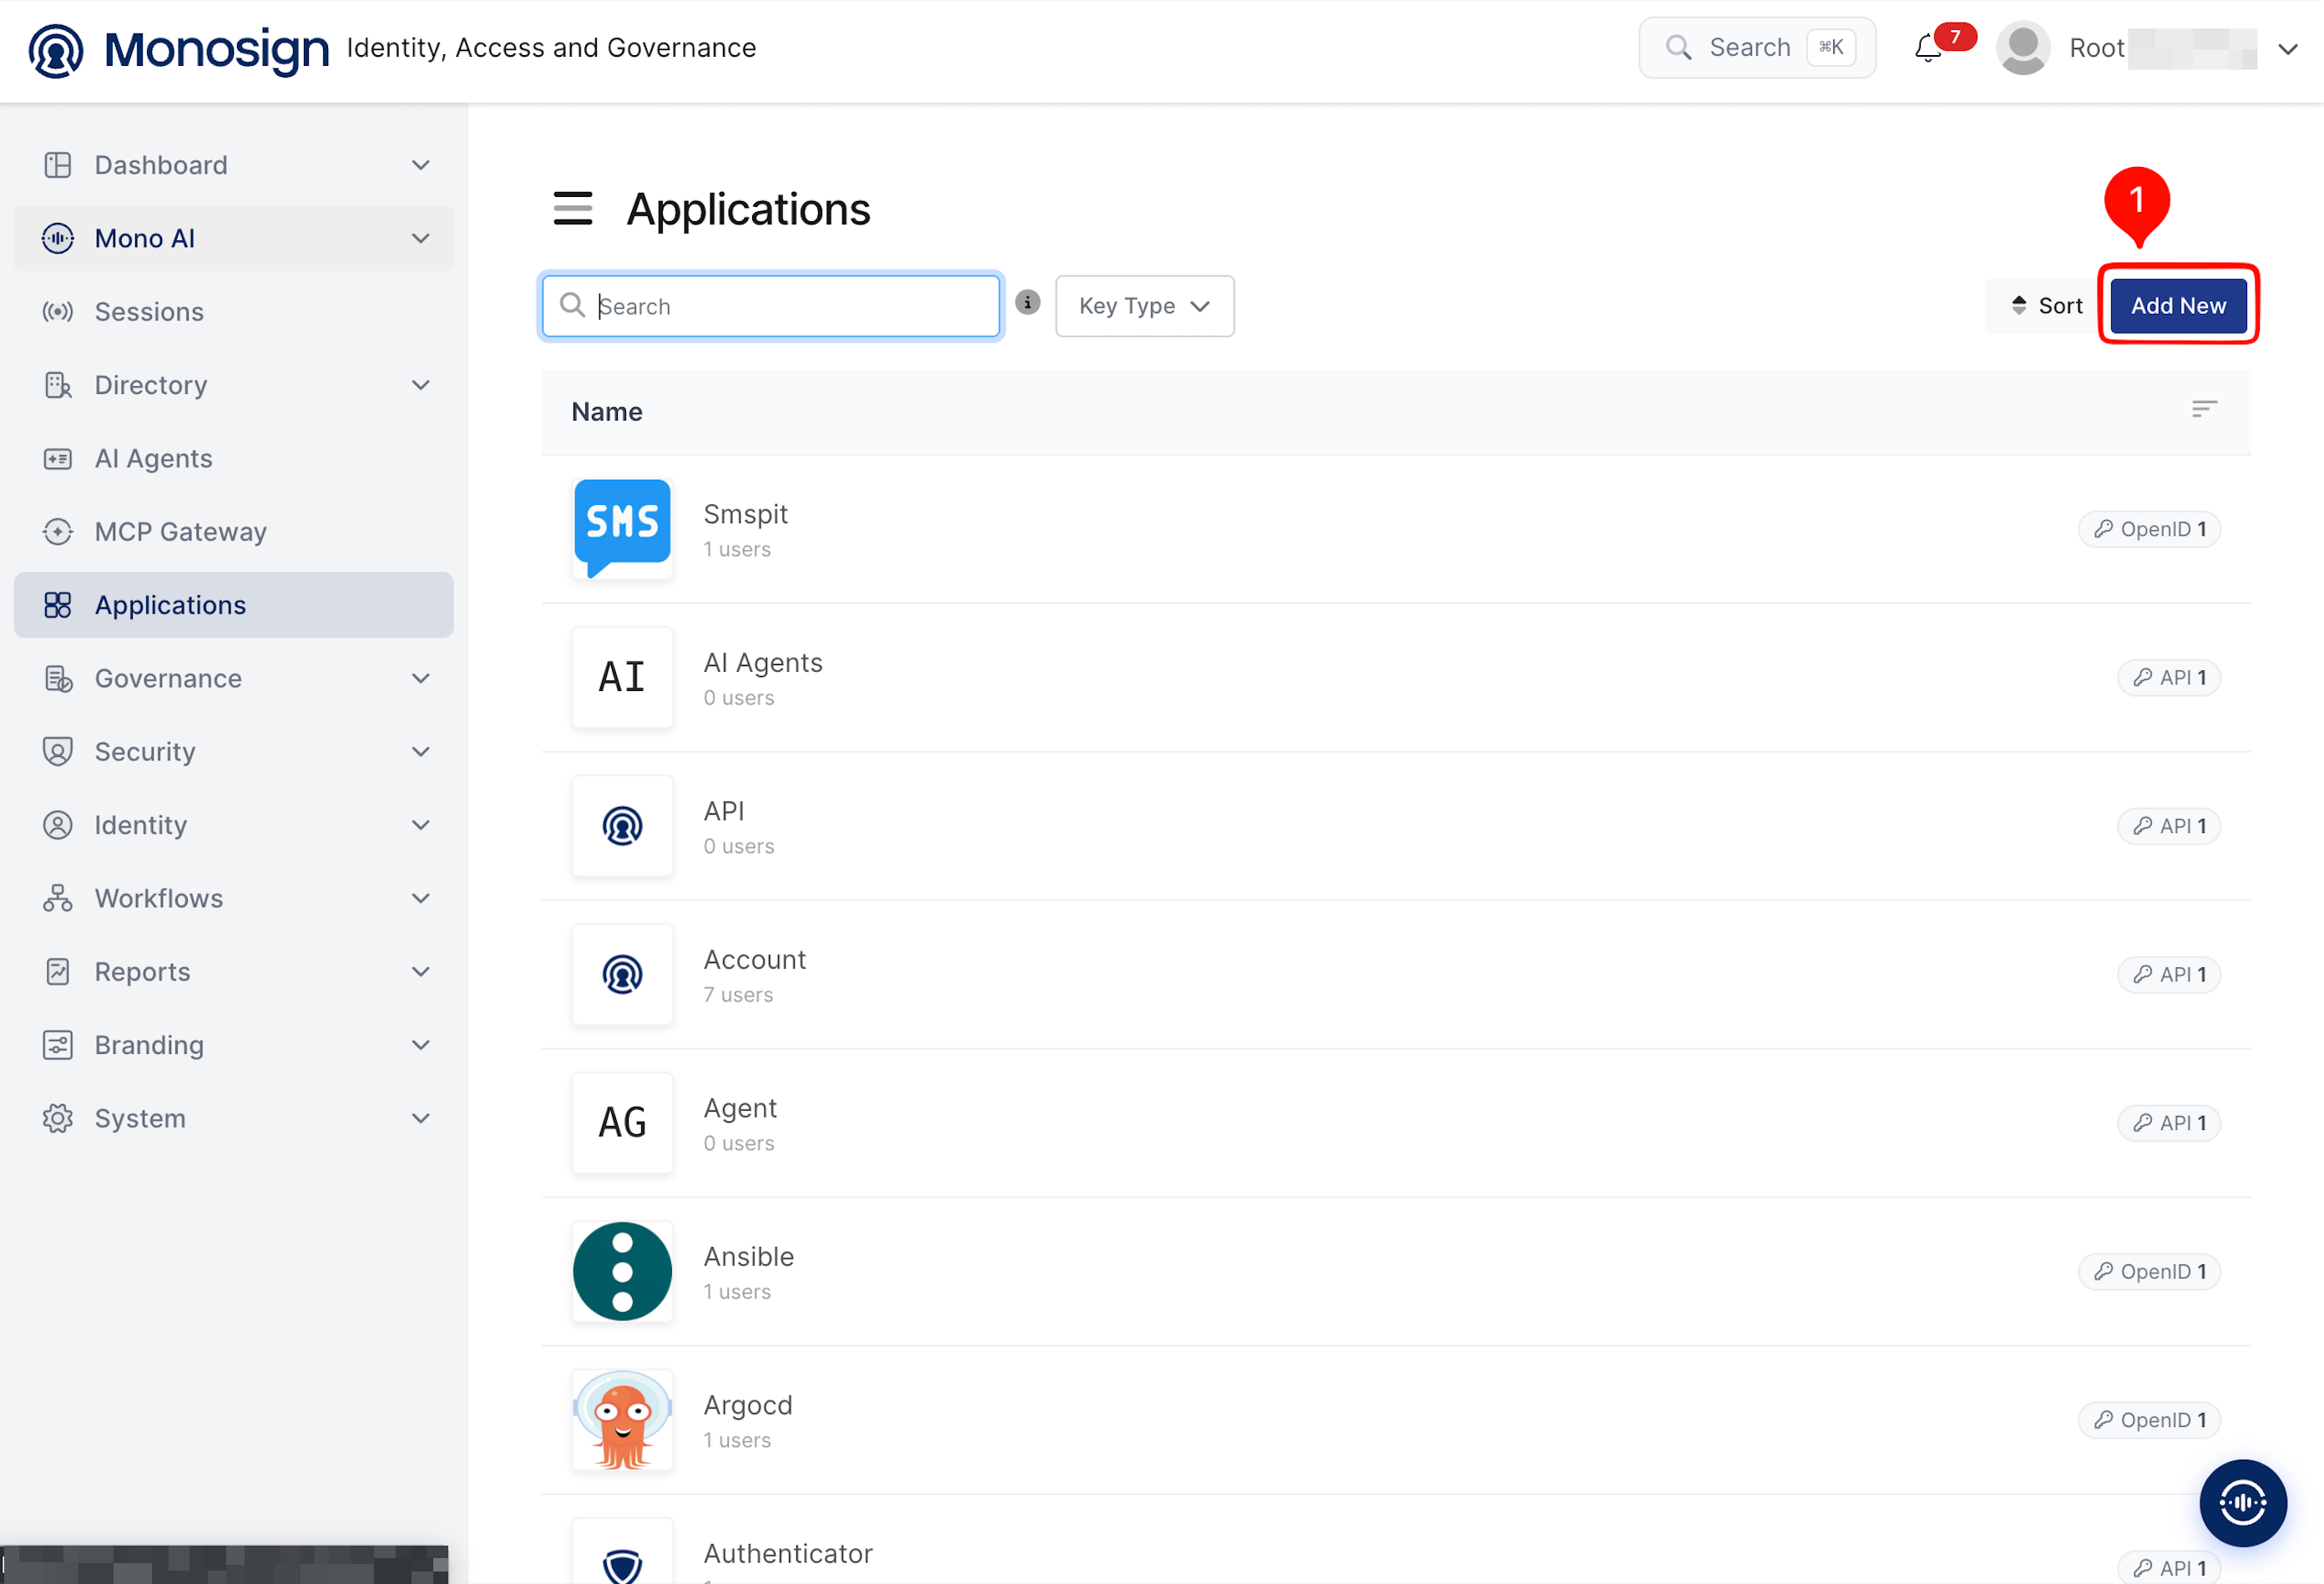Viewport: 2324px width, 1584px height.
Task: Toggle the hamburger menu beside Applications
Action: point(573,209)
